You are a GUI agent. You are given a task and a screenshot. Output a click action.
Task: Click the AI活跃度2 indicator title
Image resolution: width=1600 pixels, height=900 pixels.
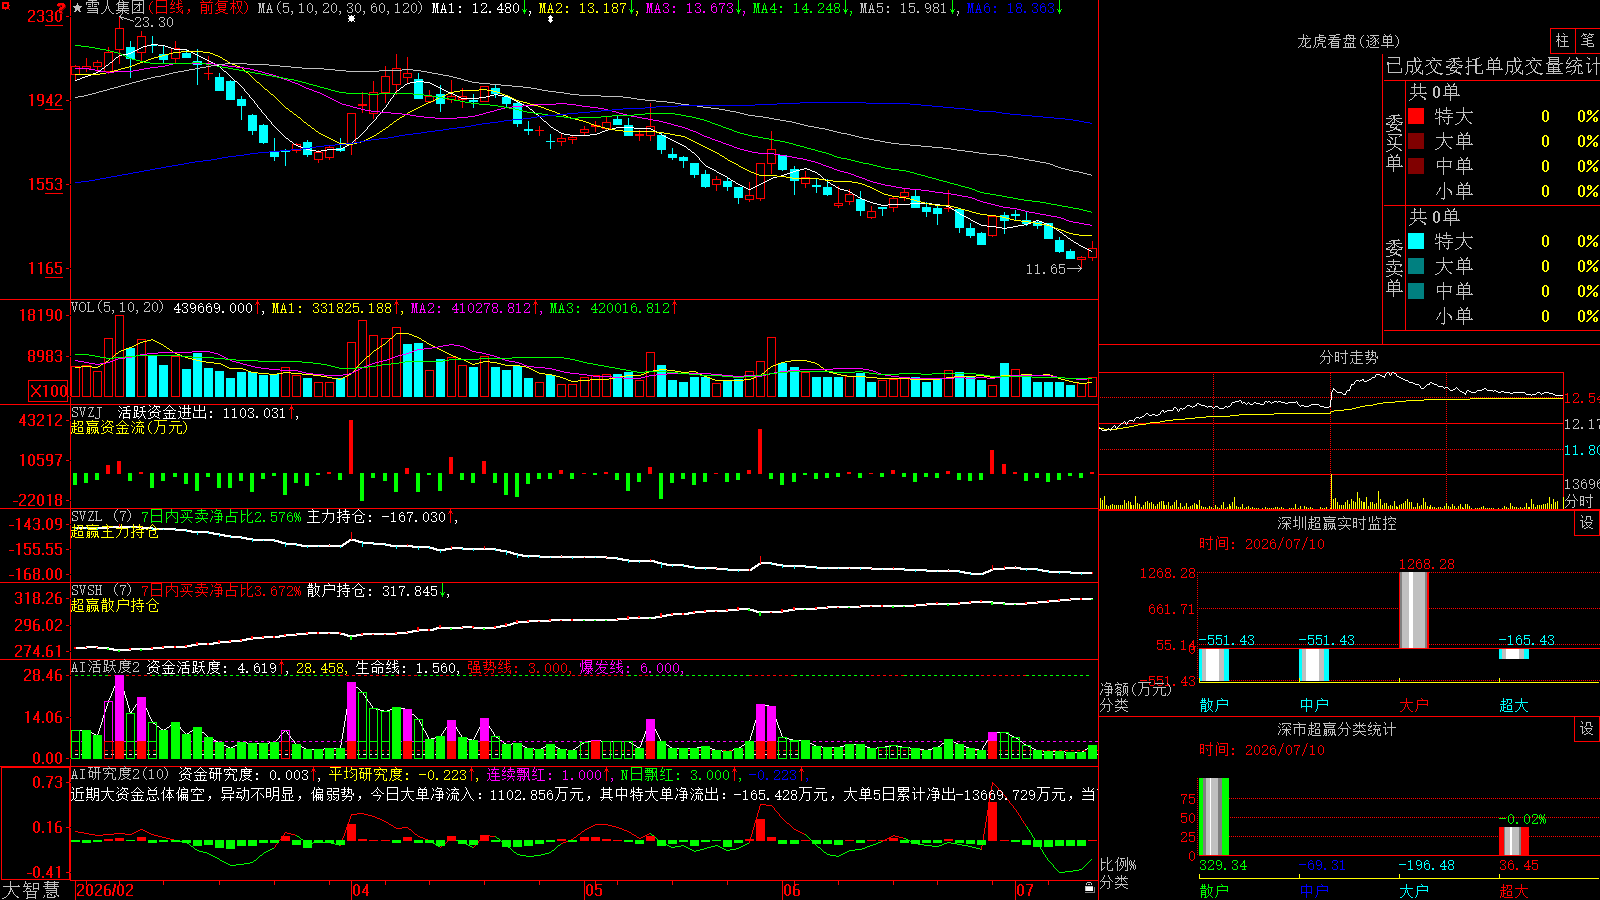click(105, 667)
